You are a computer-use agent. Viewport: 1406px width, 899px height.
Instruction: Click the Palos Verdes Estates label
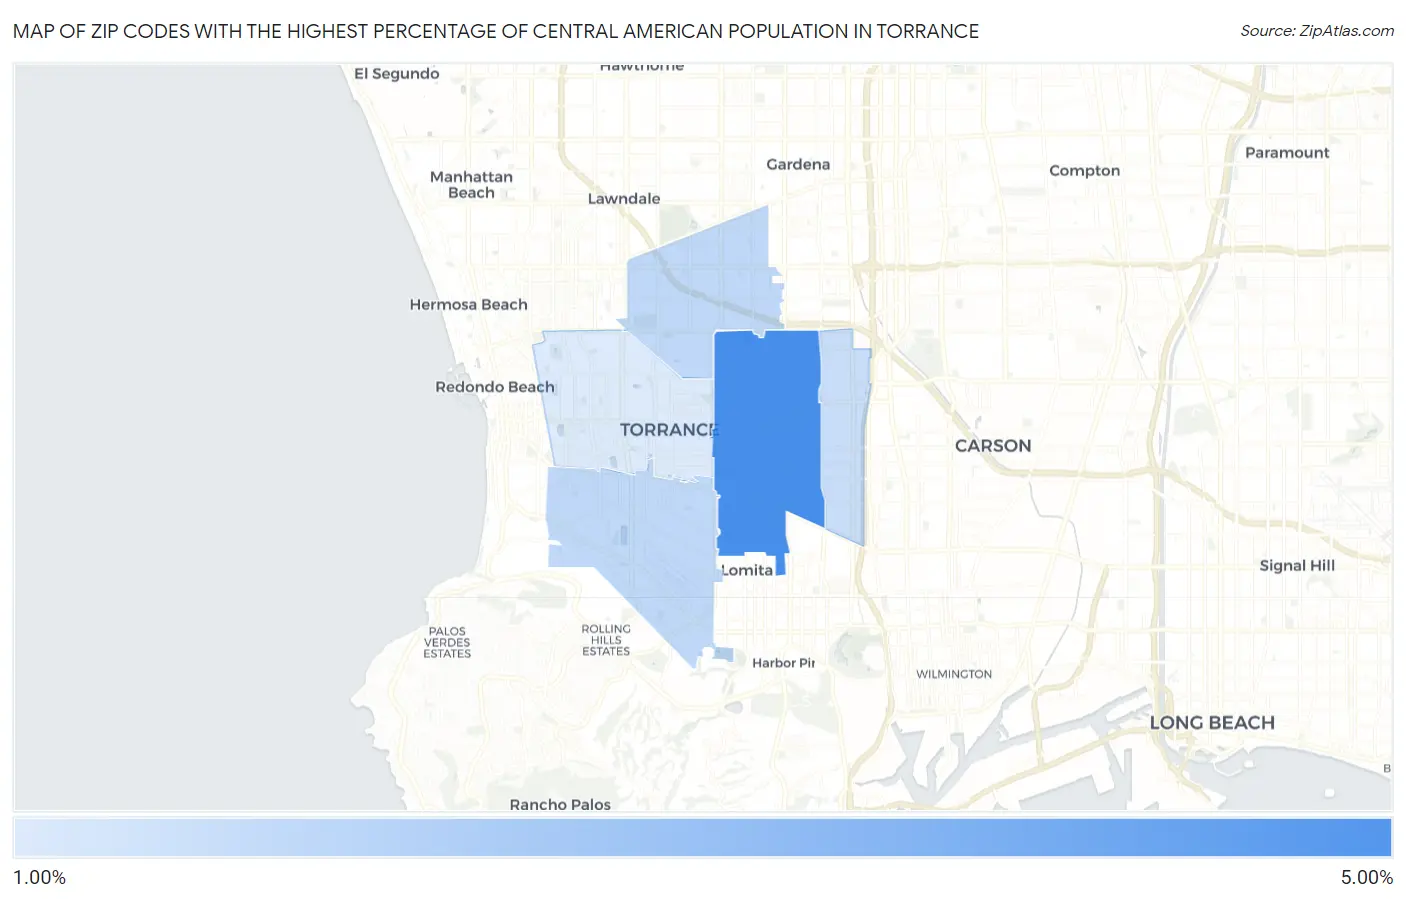coord(447,643)
